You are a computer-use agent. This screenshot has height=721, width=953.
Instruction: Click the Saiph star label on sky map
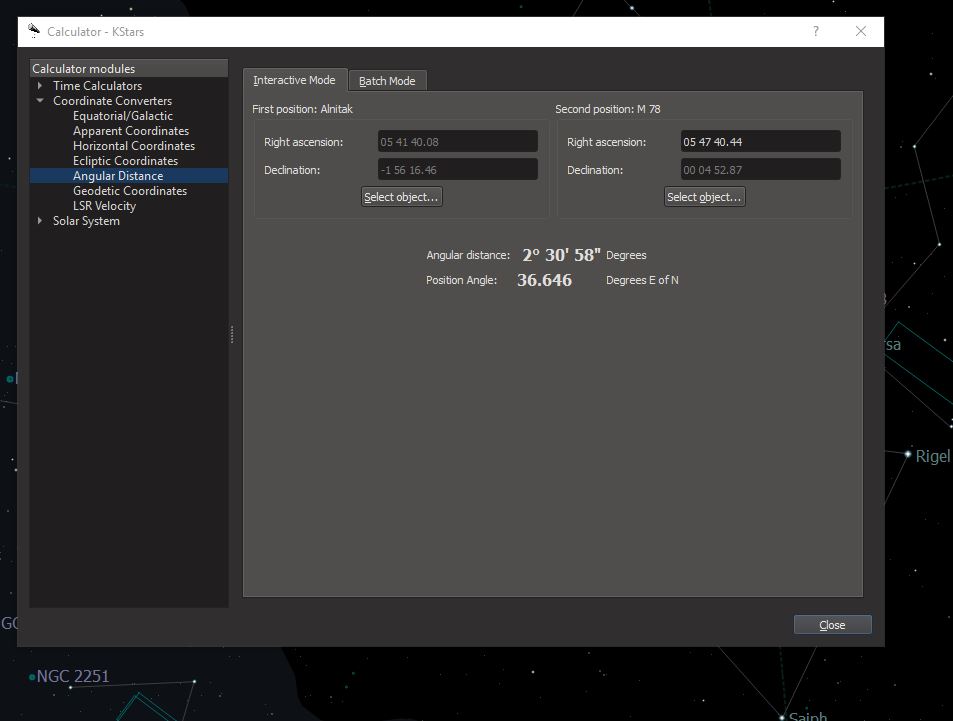(x=807, y=716)
